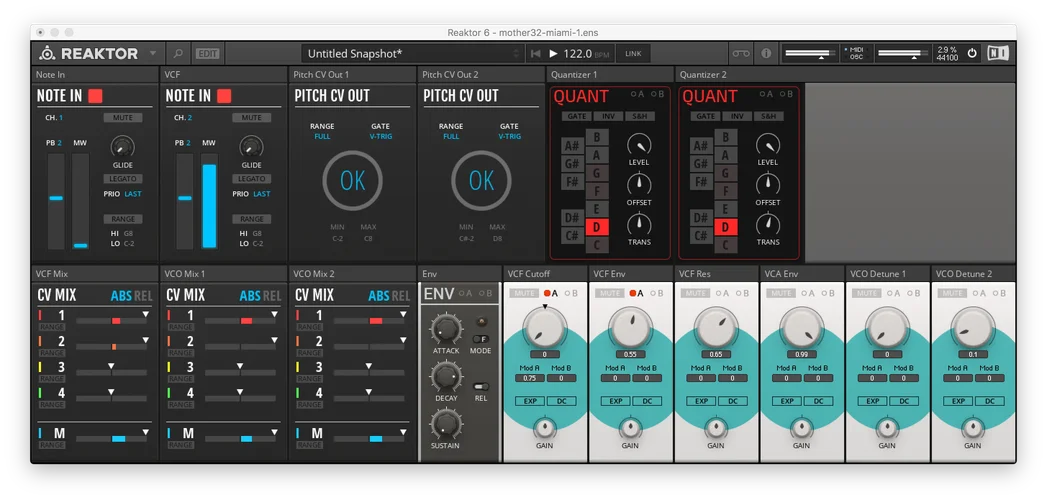Toggle the audio engine power icon
The image size is (1047, 500).
point(972,53)
